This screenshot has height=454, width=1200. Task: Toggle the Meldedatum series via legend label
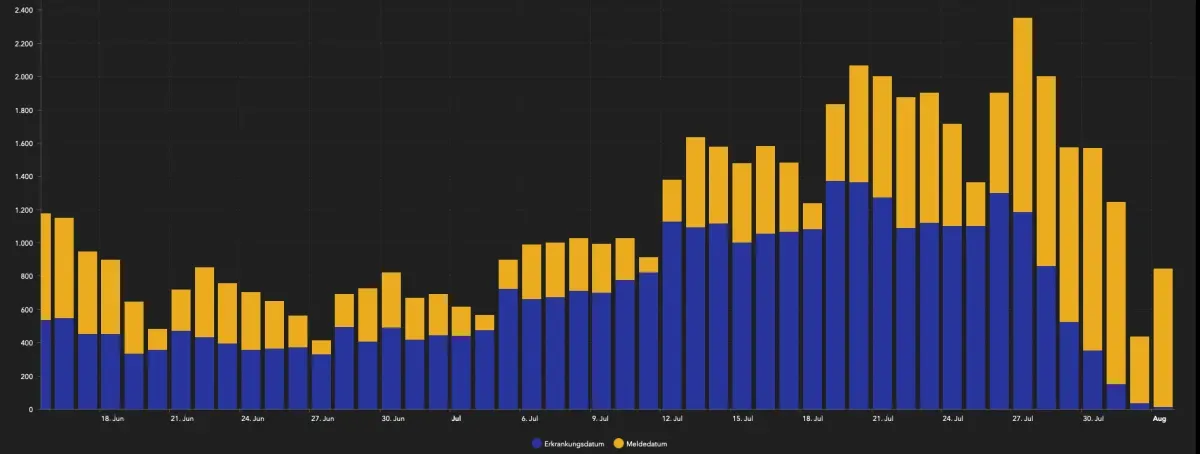pyautogui.click(x=646, y=442)
